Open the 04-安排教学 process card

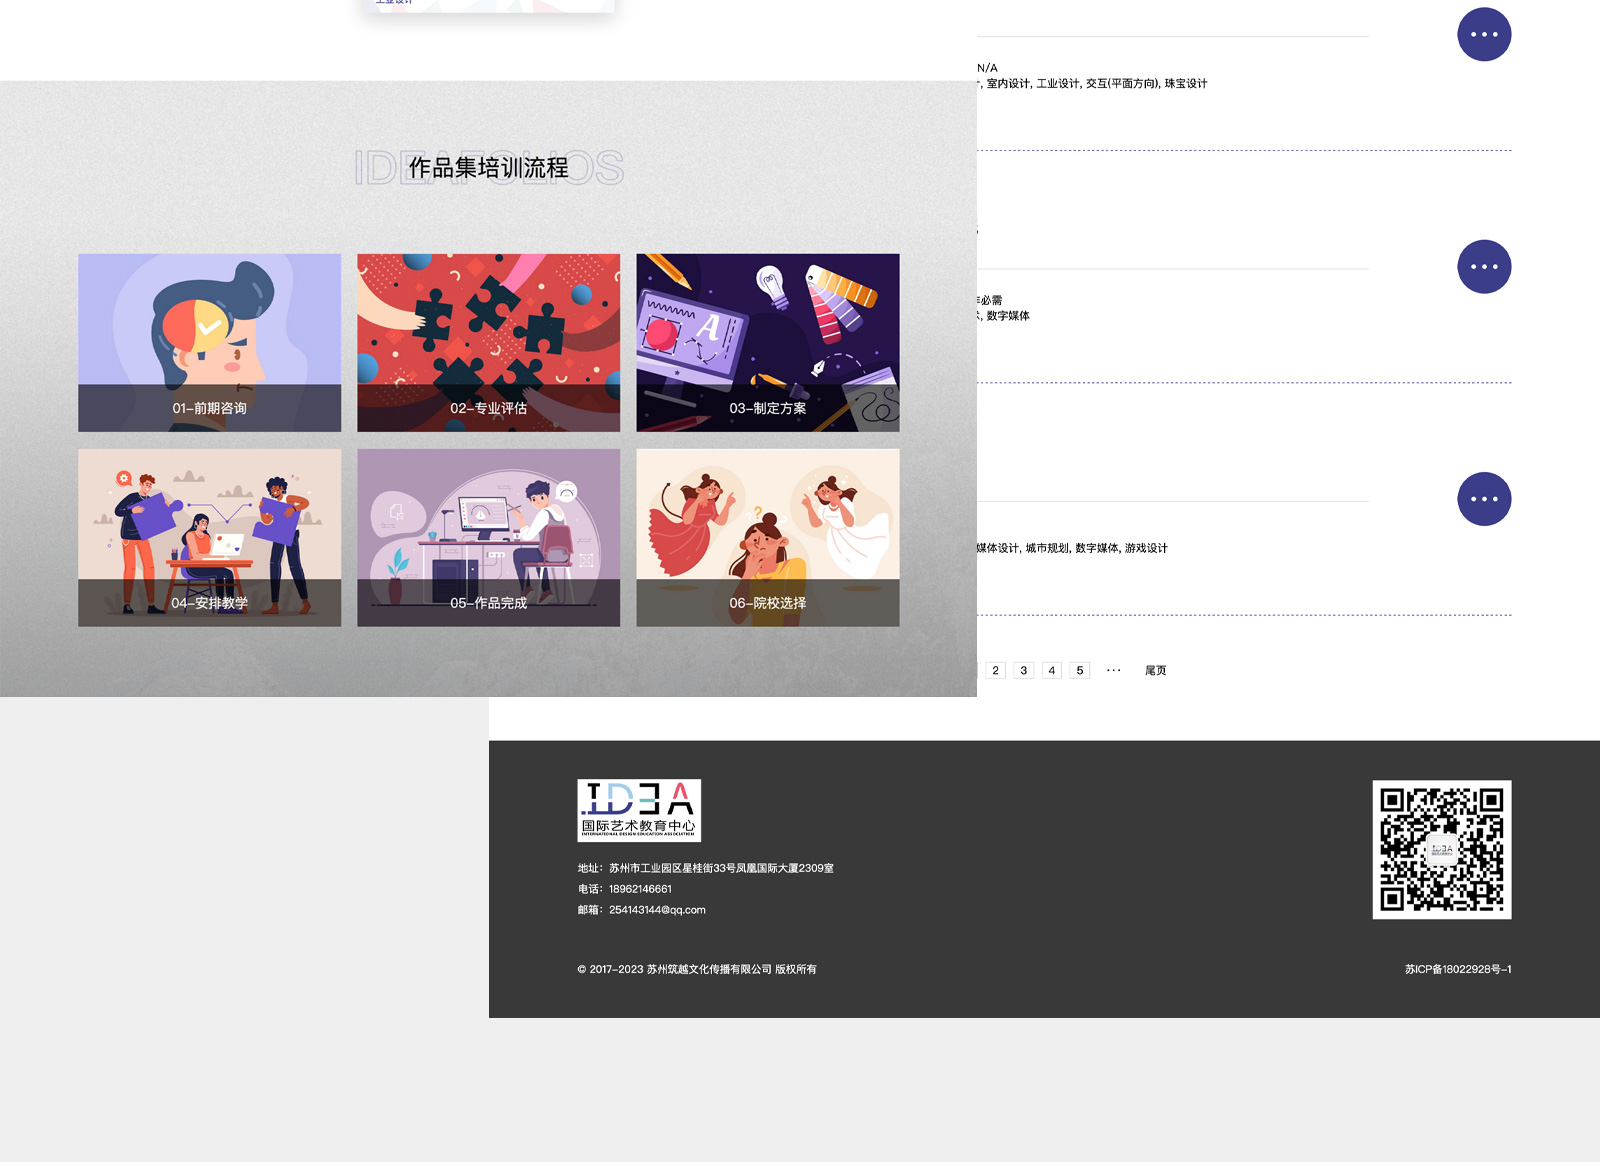point(209,537)
